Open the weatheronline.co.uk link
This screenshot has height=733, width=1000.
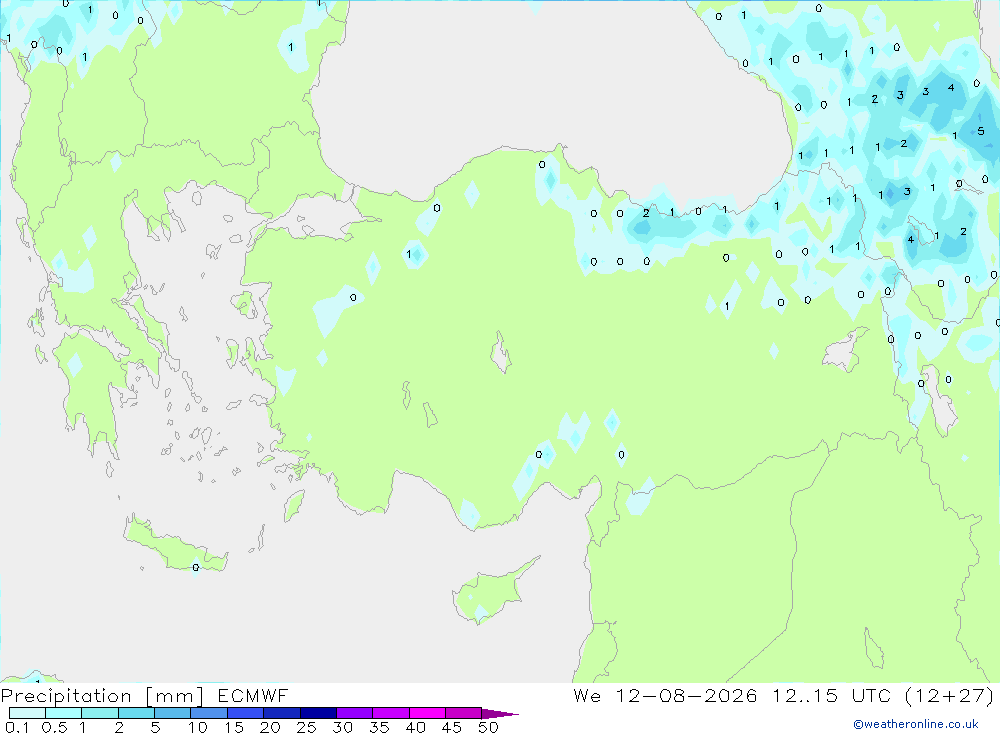[x=916, y=724]
